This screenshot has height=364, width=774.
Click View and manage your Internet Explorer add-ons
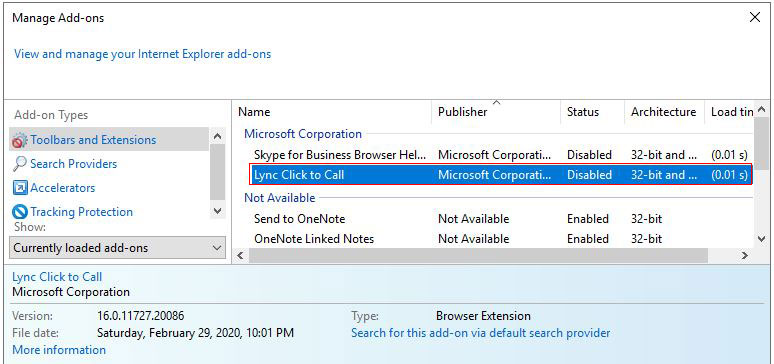(x=142, y=54)
